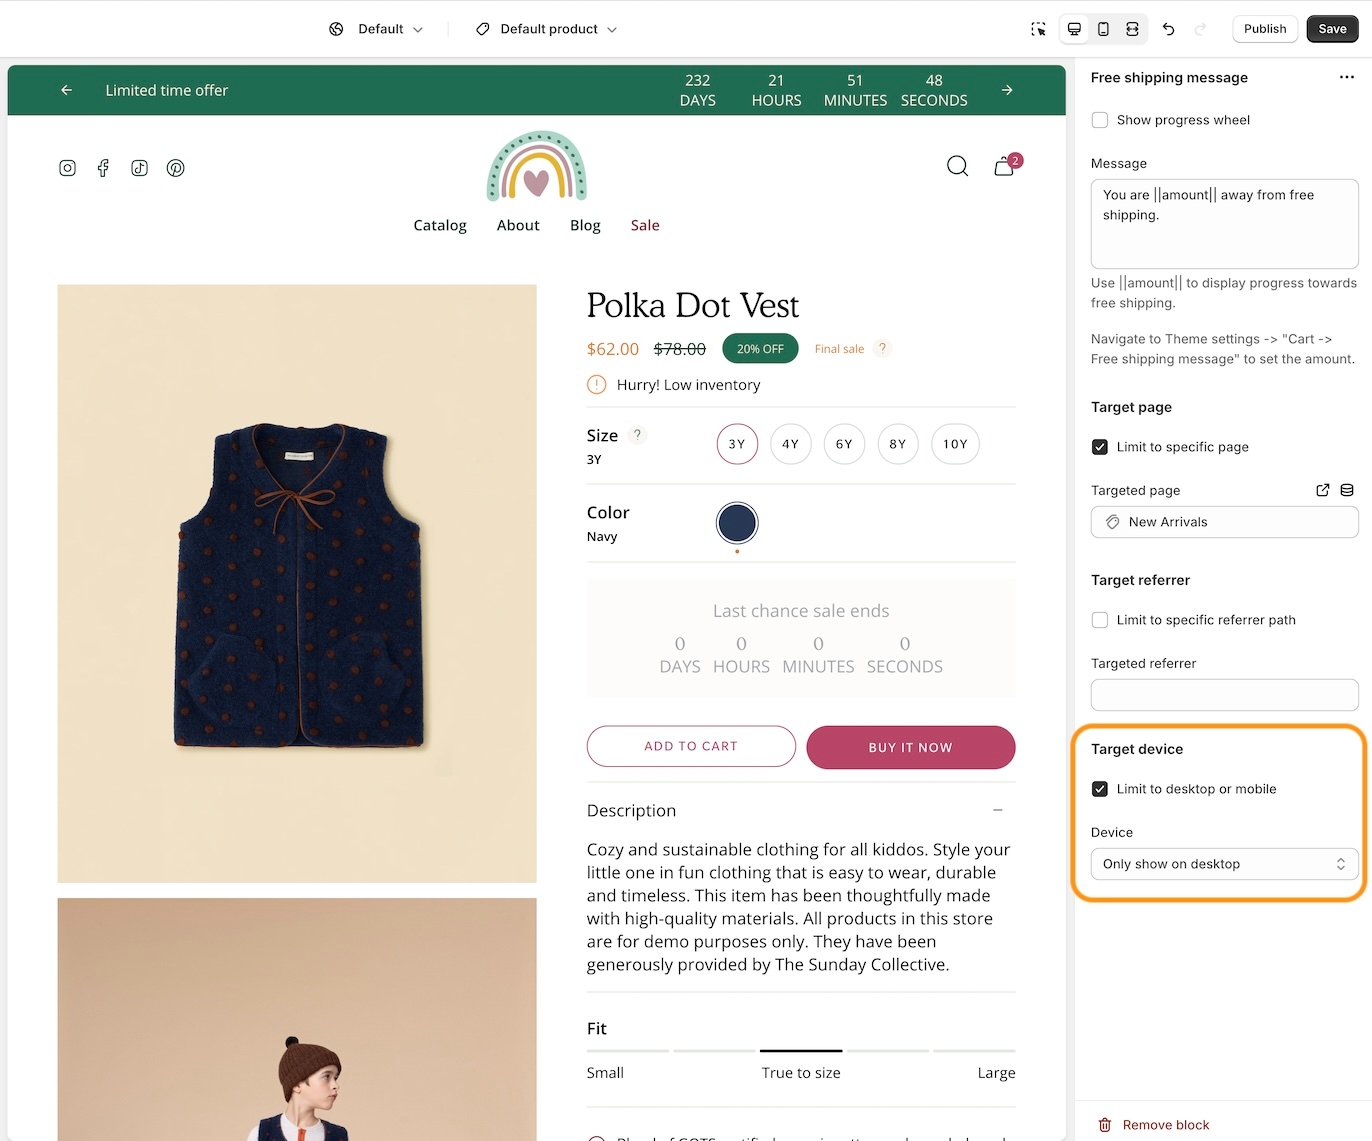Open the Catalog menu item
The width and height of the screenshot is (1372, 1141).
(440, 225)
